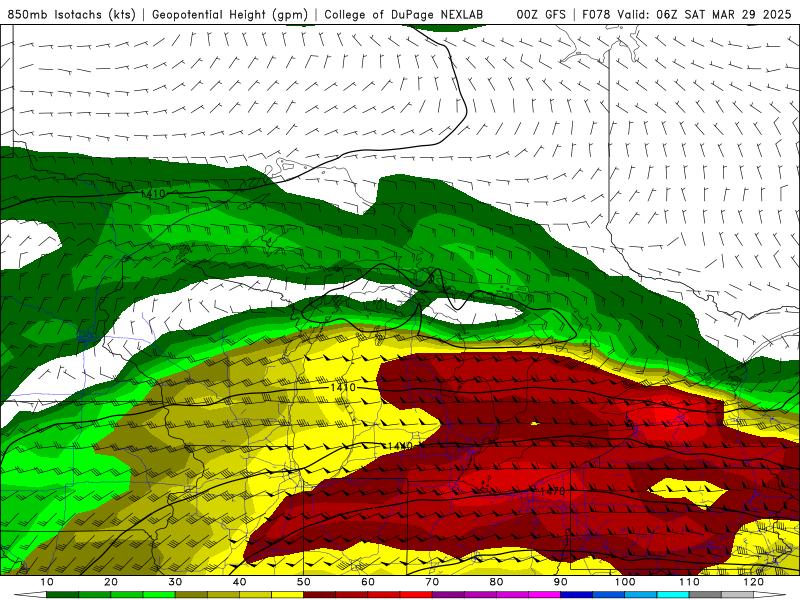This screenshot has height=600, width=800.
Task: Click the colorbar label '70'
Action: click(432, 582)
